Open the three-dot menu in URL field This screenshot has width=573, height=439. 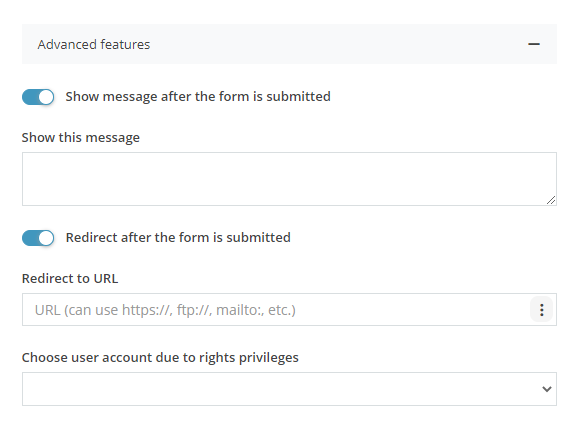point(542,310)
